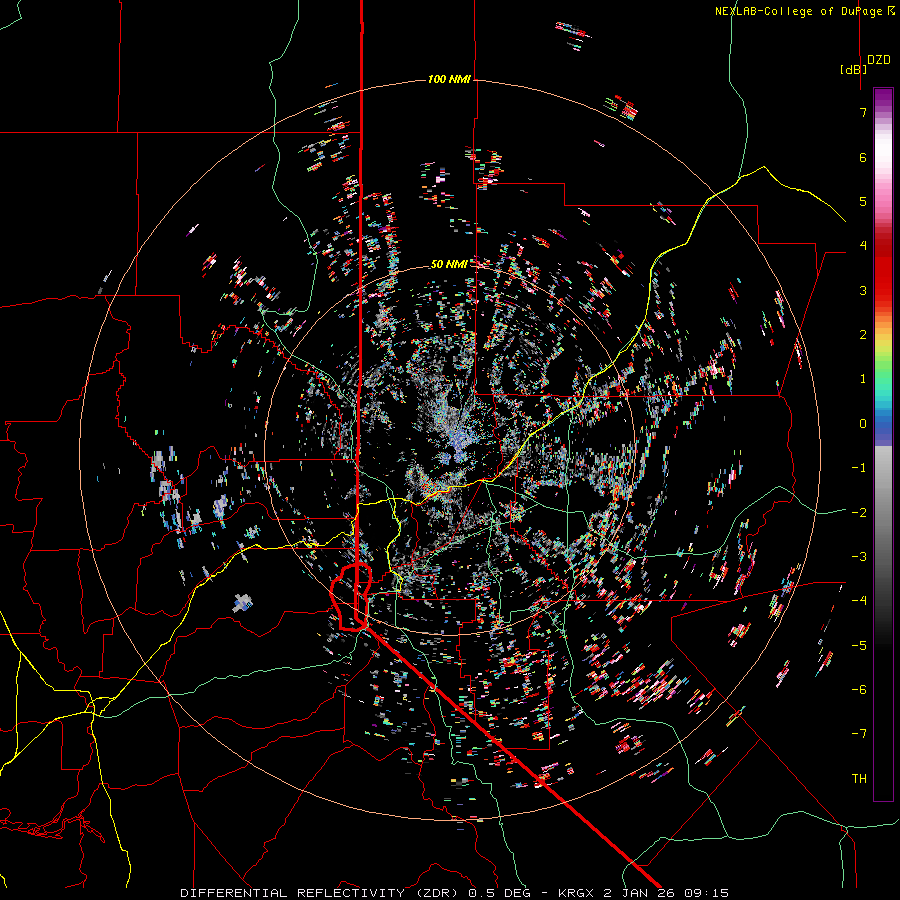Screen dimensions: 900x900
Task: Click the positive 5 scale value
Action: tap(863, 201)
